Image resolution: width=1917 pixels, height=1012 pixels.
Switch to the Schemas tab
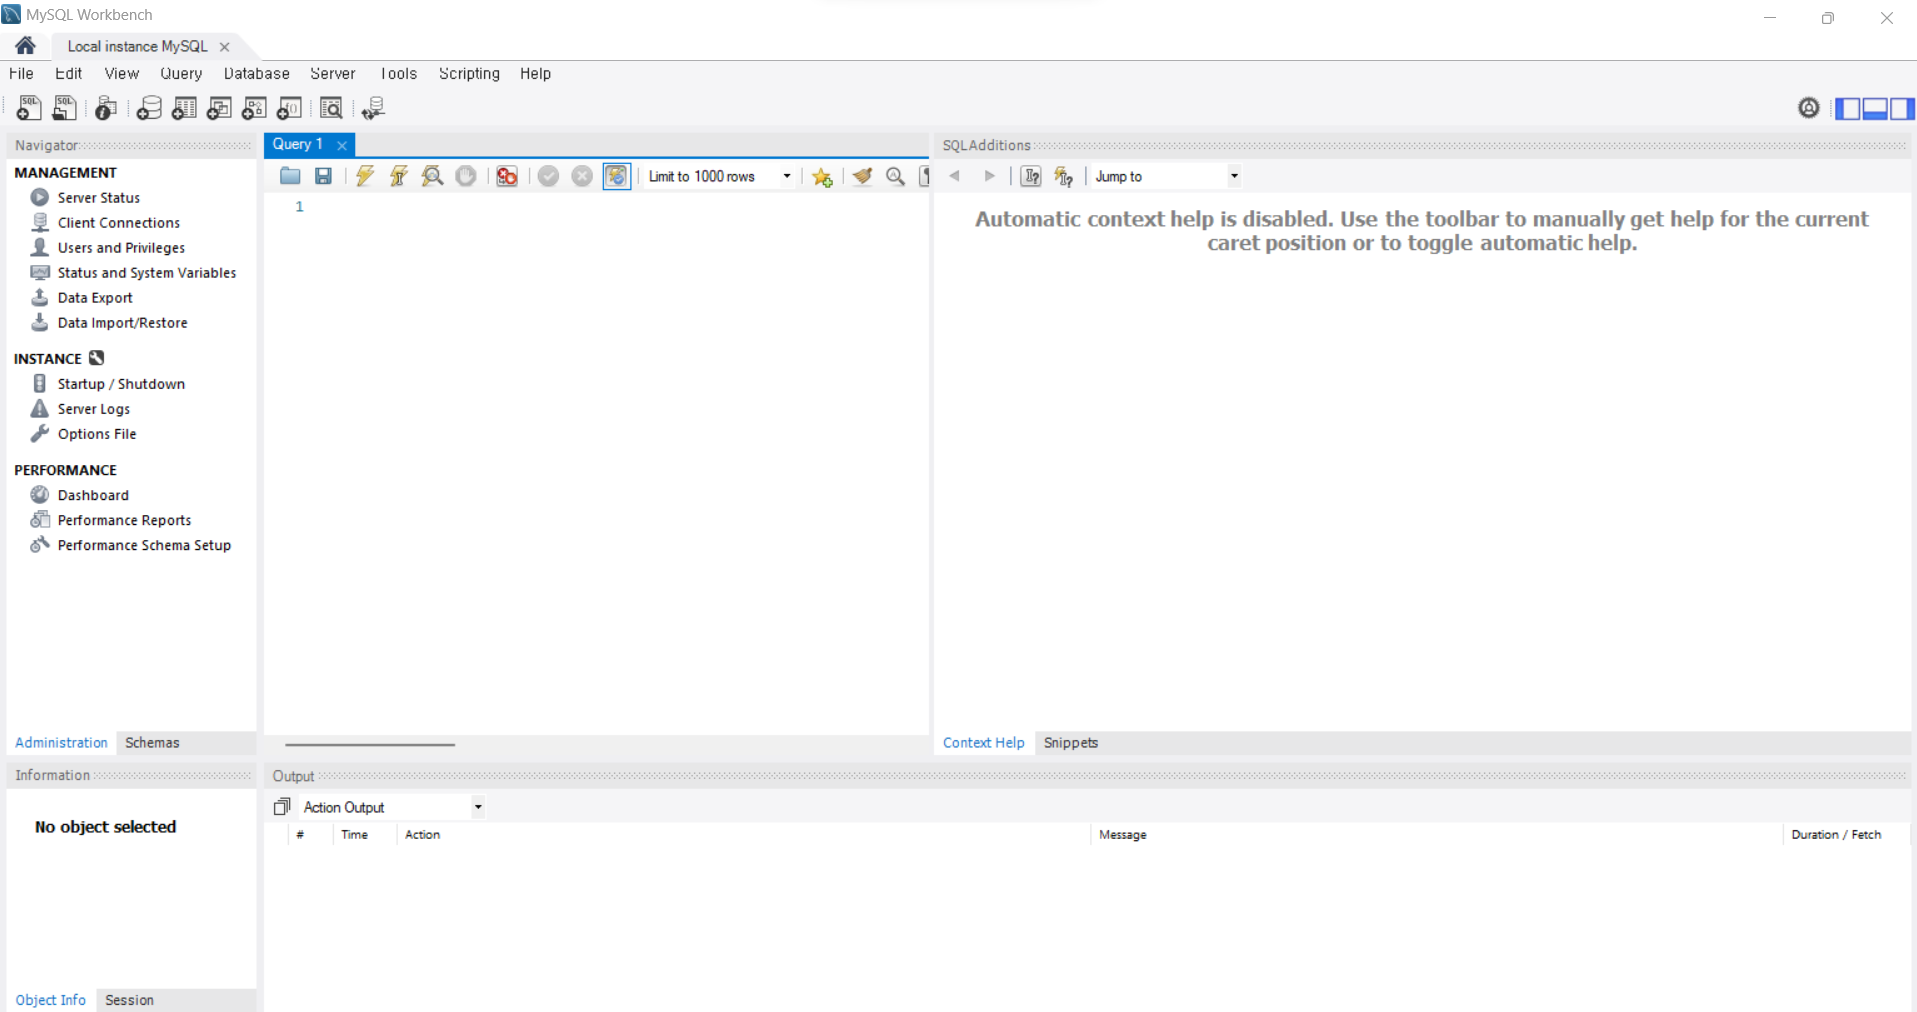(x=152, y=743)
